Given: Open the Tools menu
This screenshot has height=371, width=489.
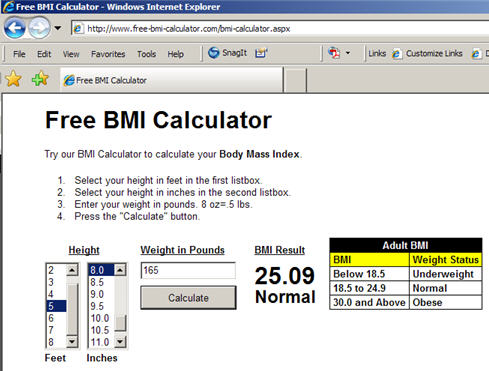Looking at the screenshot, I should 146,54.
